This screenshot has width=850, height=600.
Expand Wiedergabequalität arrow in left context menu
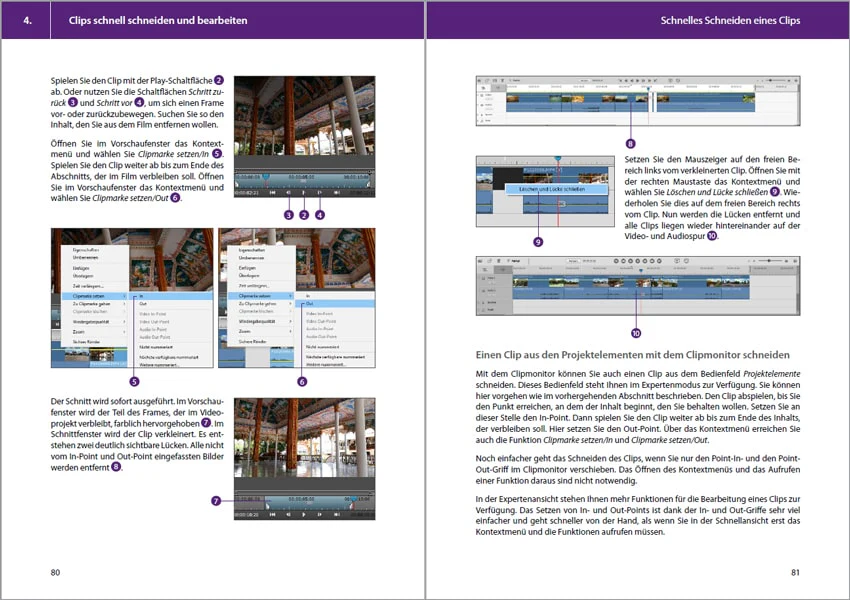(x=125, y=322)
